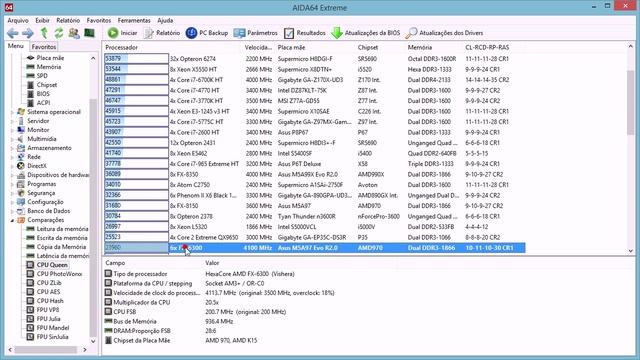The image size is (640, 360).
Task: Sort by Memória column header
Action: click(420, 47)
